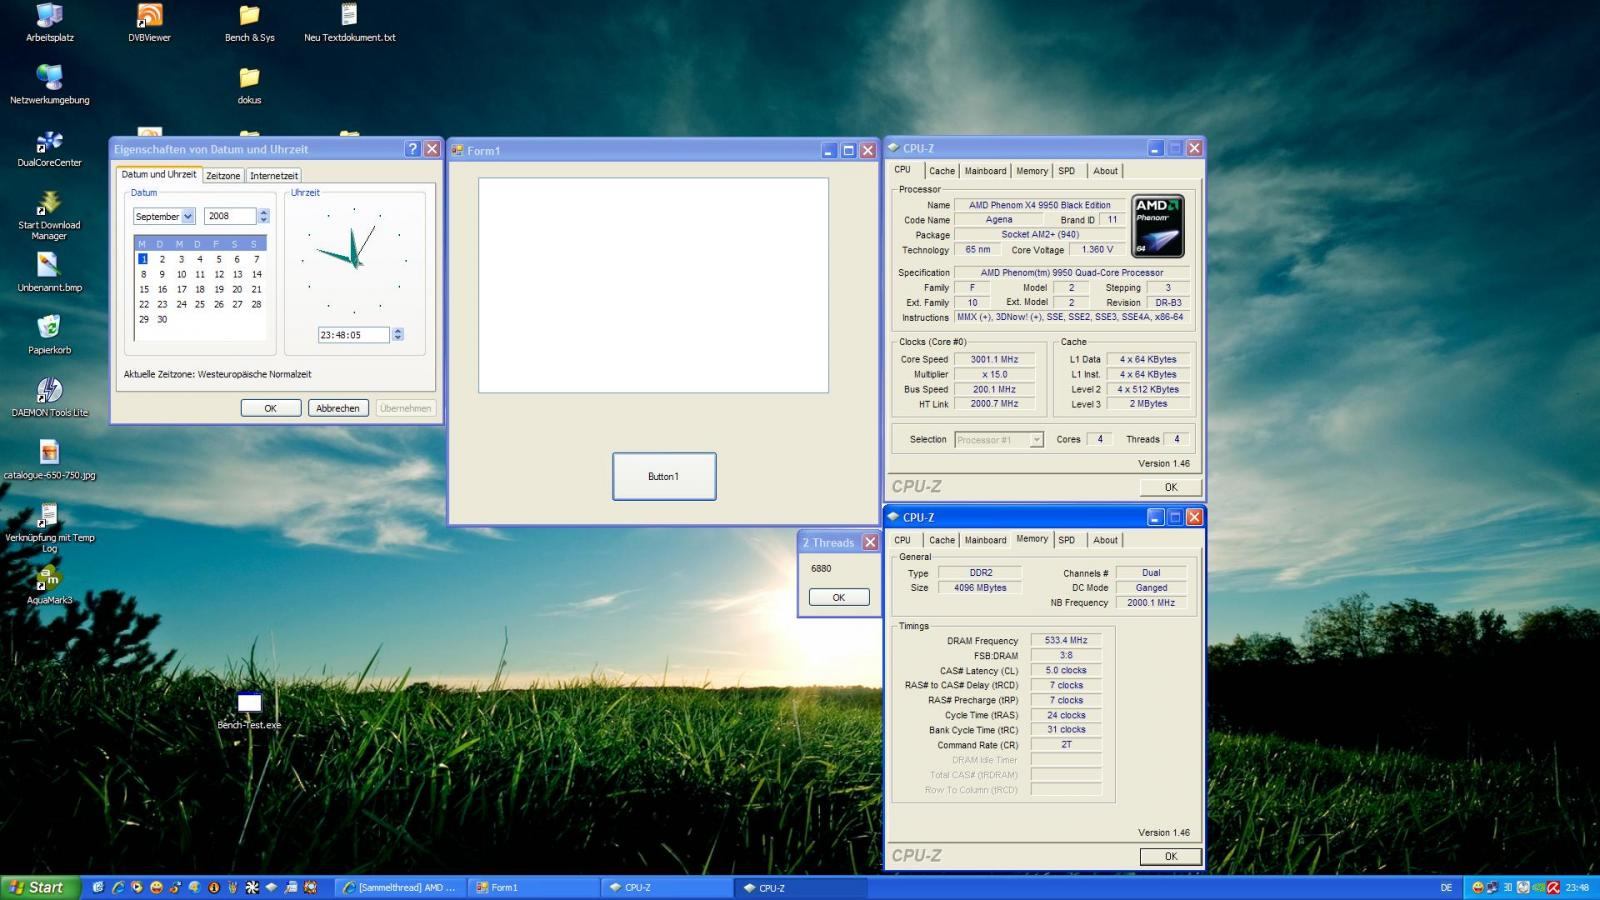Select day 15 in the calendar

pos(143,289)
